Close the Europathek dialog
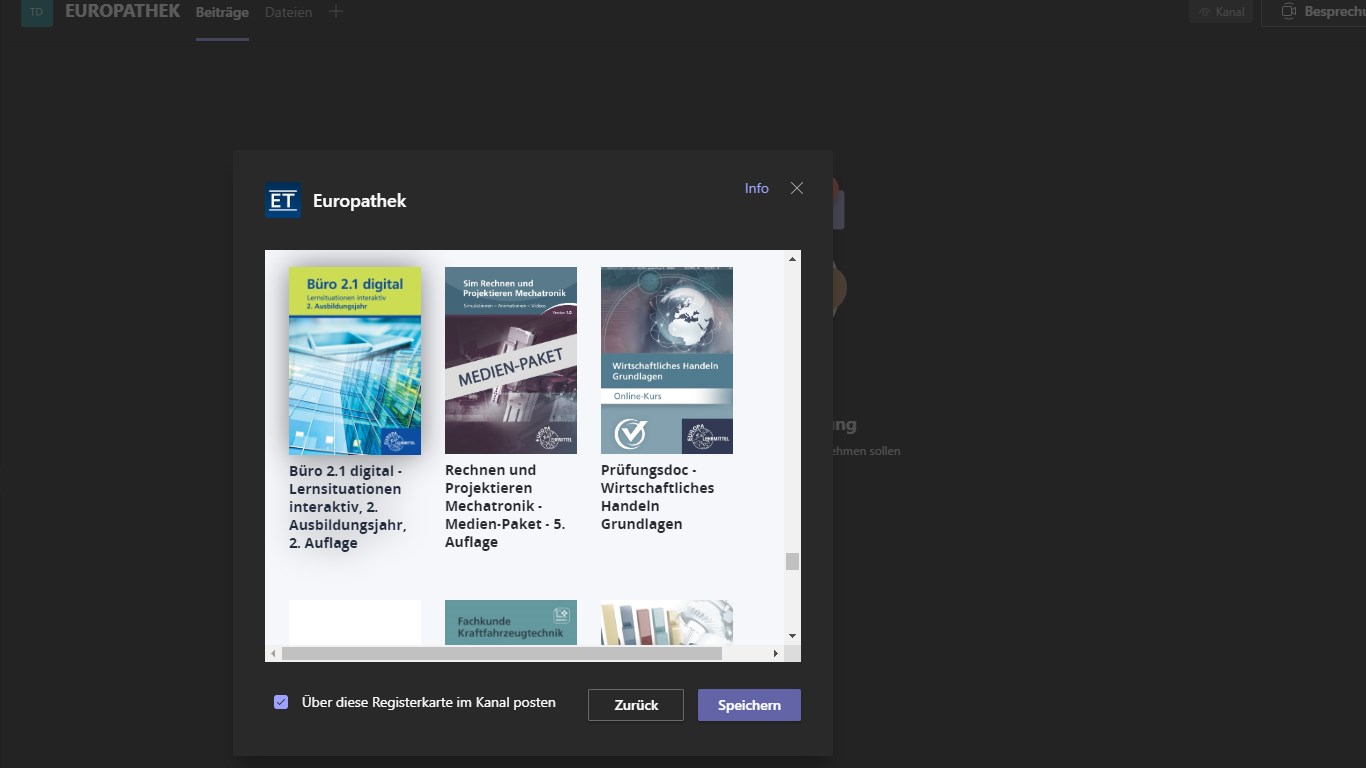The height and width of the screenshot is (768, 1366). point(797,188)
